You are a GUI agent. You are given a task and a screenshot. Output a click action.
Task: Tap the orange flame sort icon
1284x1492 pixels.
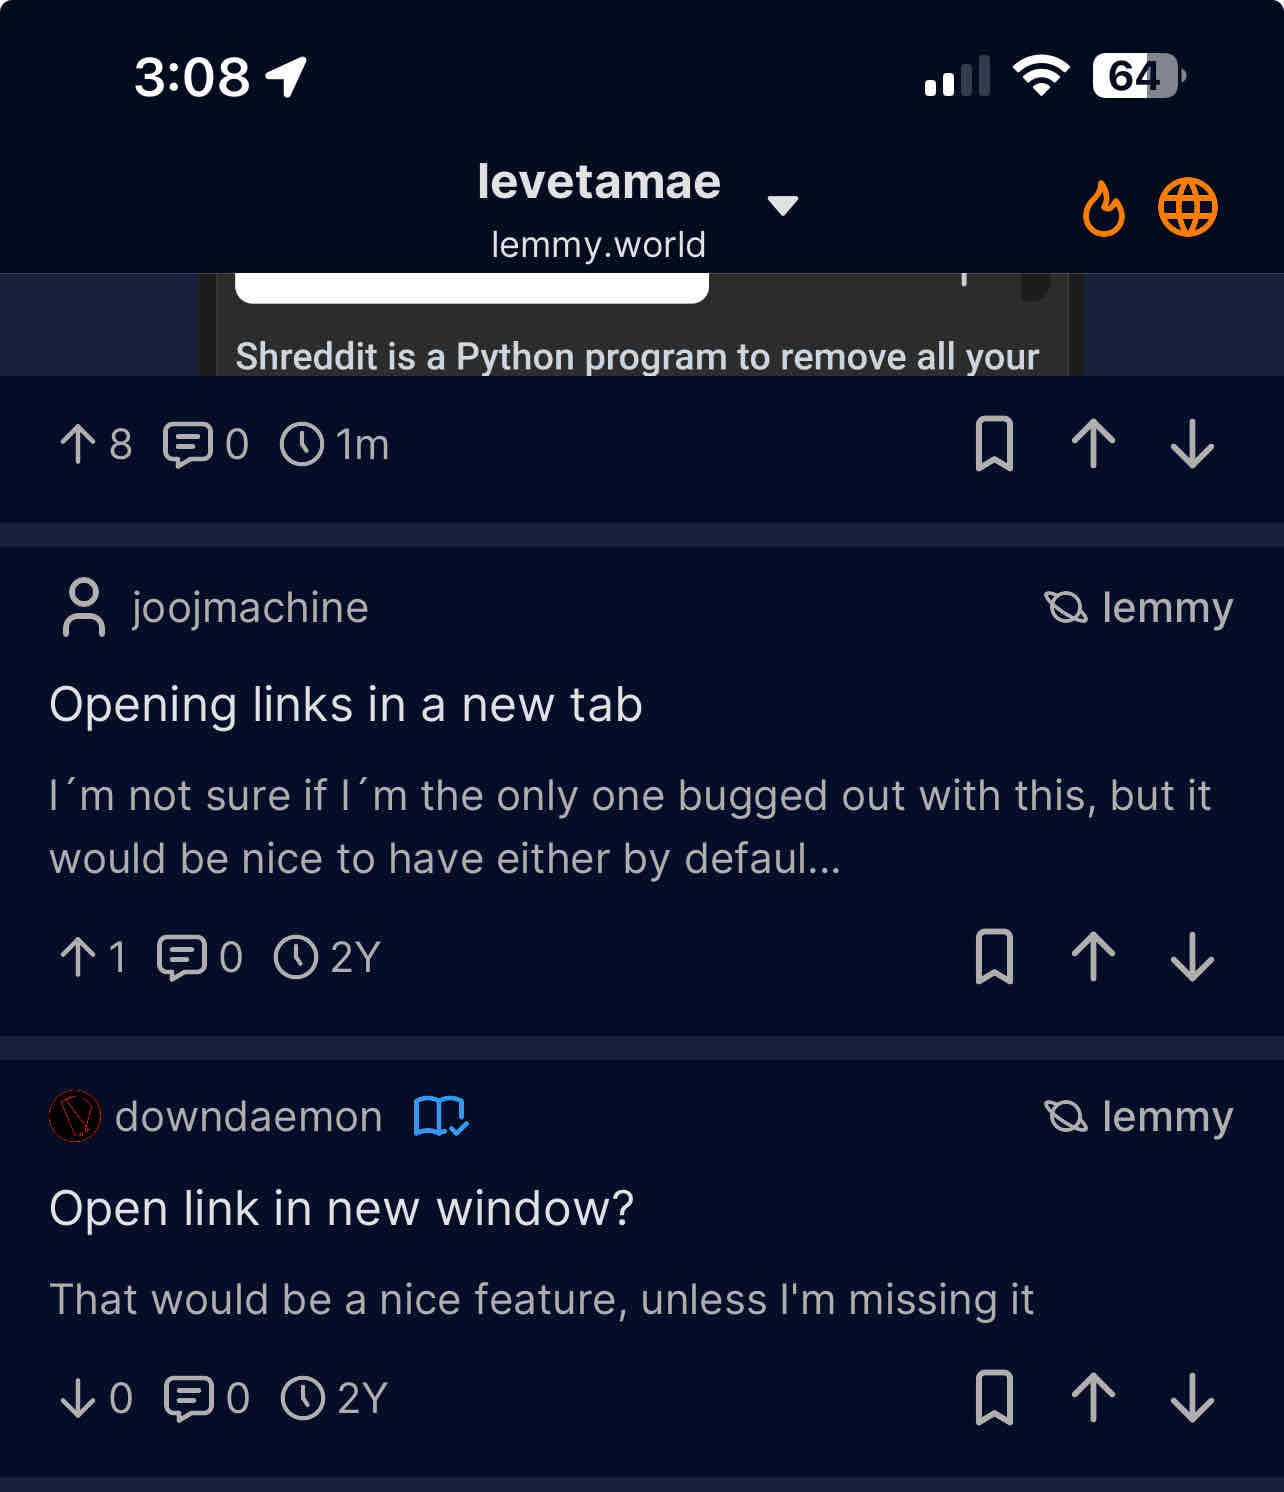[x=1103, y=208]
